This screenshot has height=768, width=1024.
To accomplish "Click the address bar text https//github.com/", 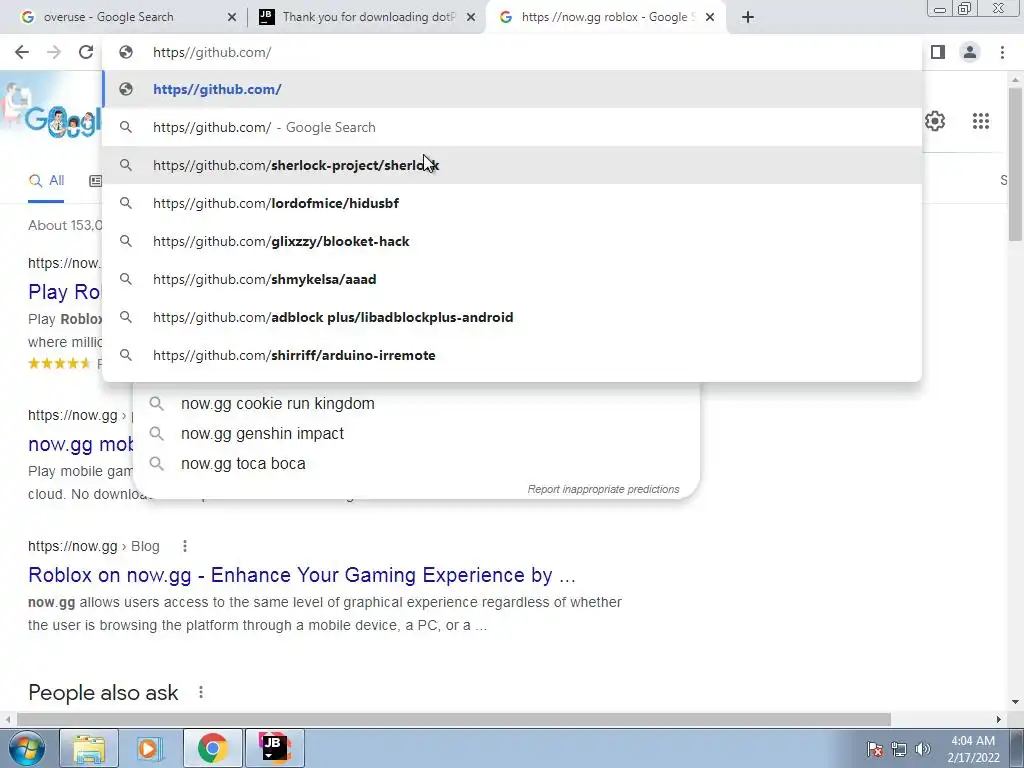I will point(212,52).
